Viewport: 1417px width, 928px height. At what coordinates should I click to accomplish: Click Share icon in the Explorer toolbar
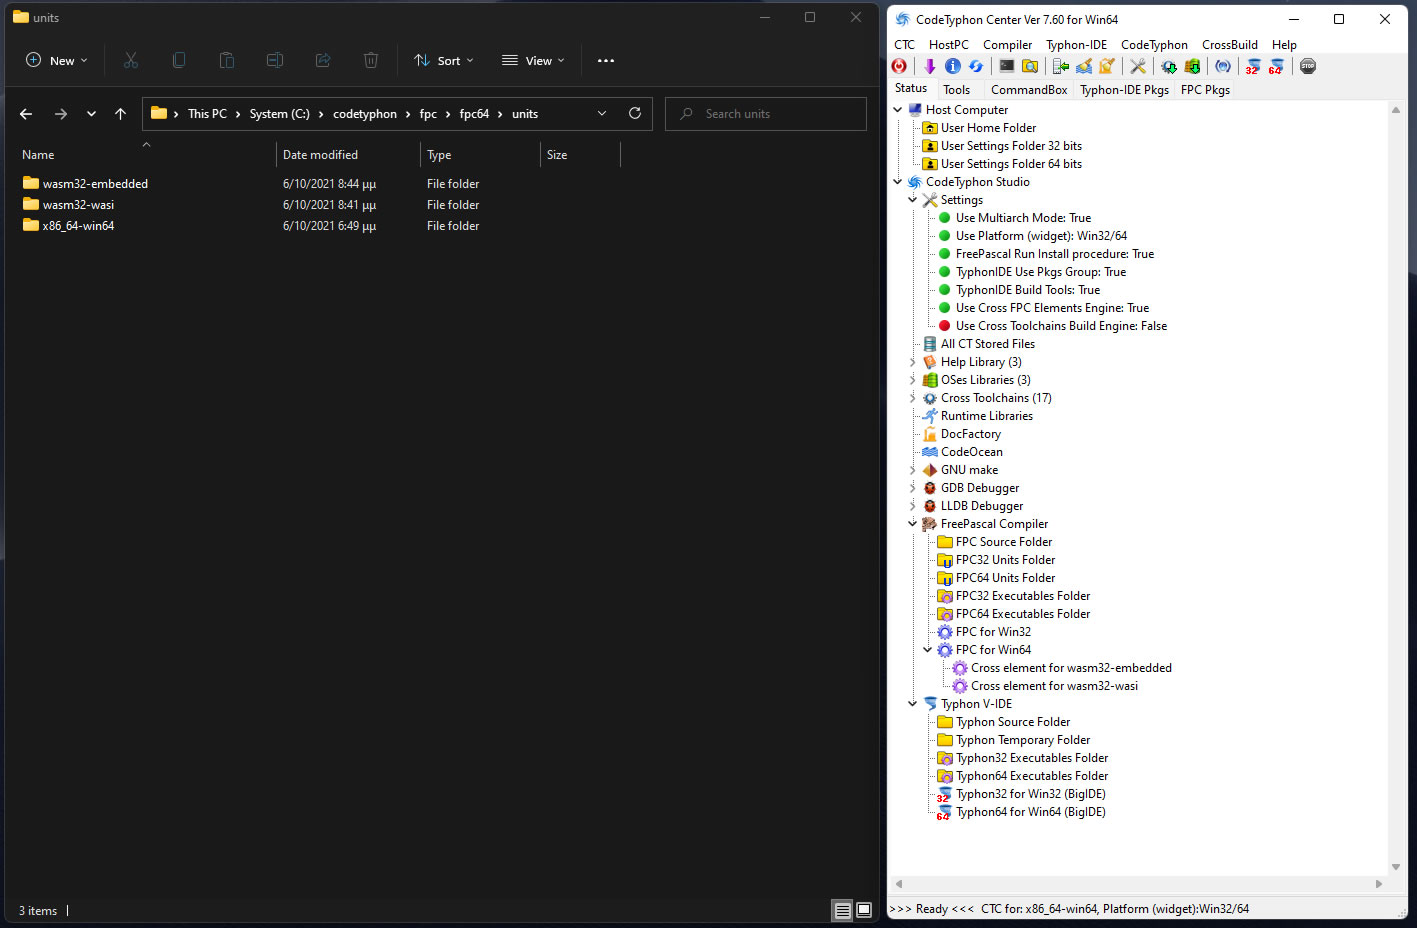[x=323, y=60]
